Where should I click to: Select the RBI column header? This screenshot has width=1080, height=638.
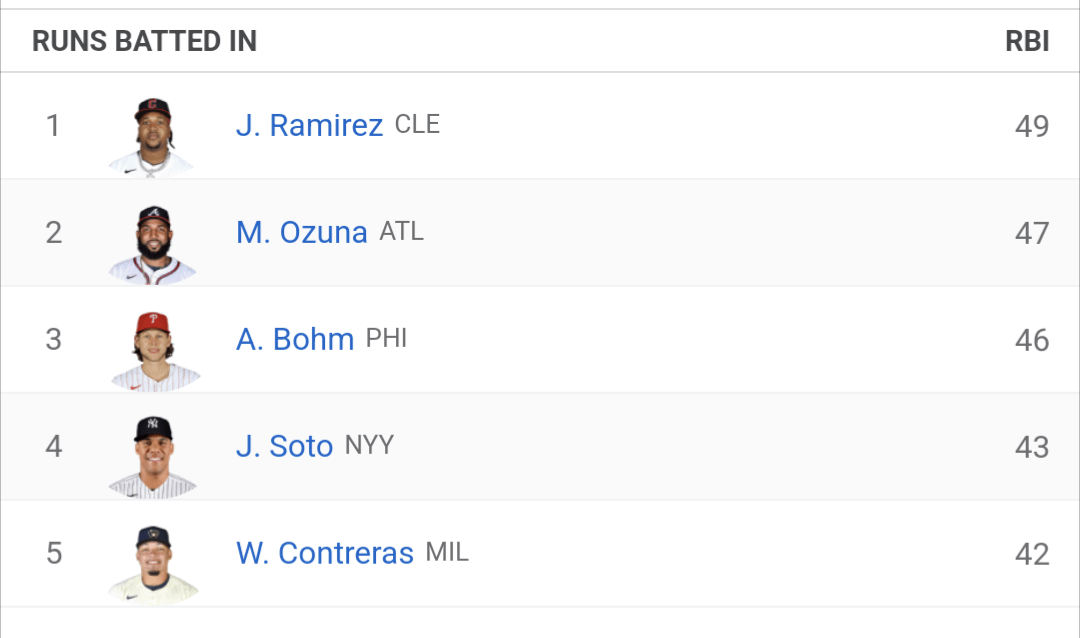(x=1027, y=41)
